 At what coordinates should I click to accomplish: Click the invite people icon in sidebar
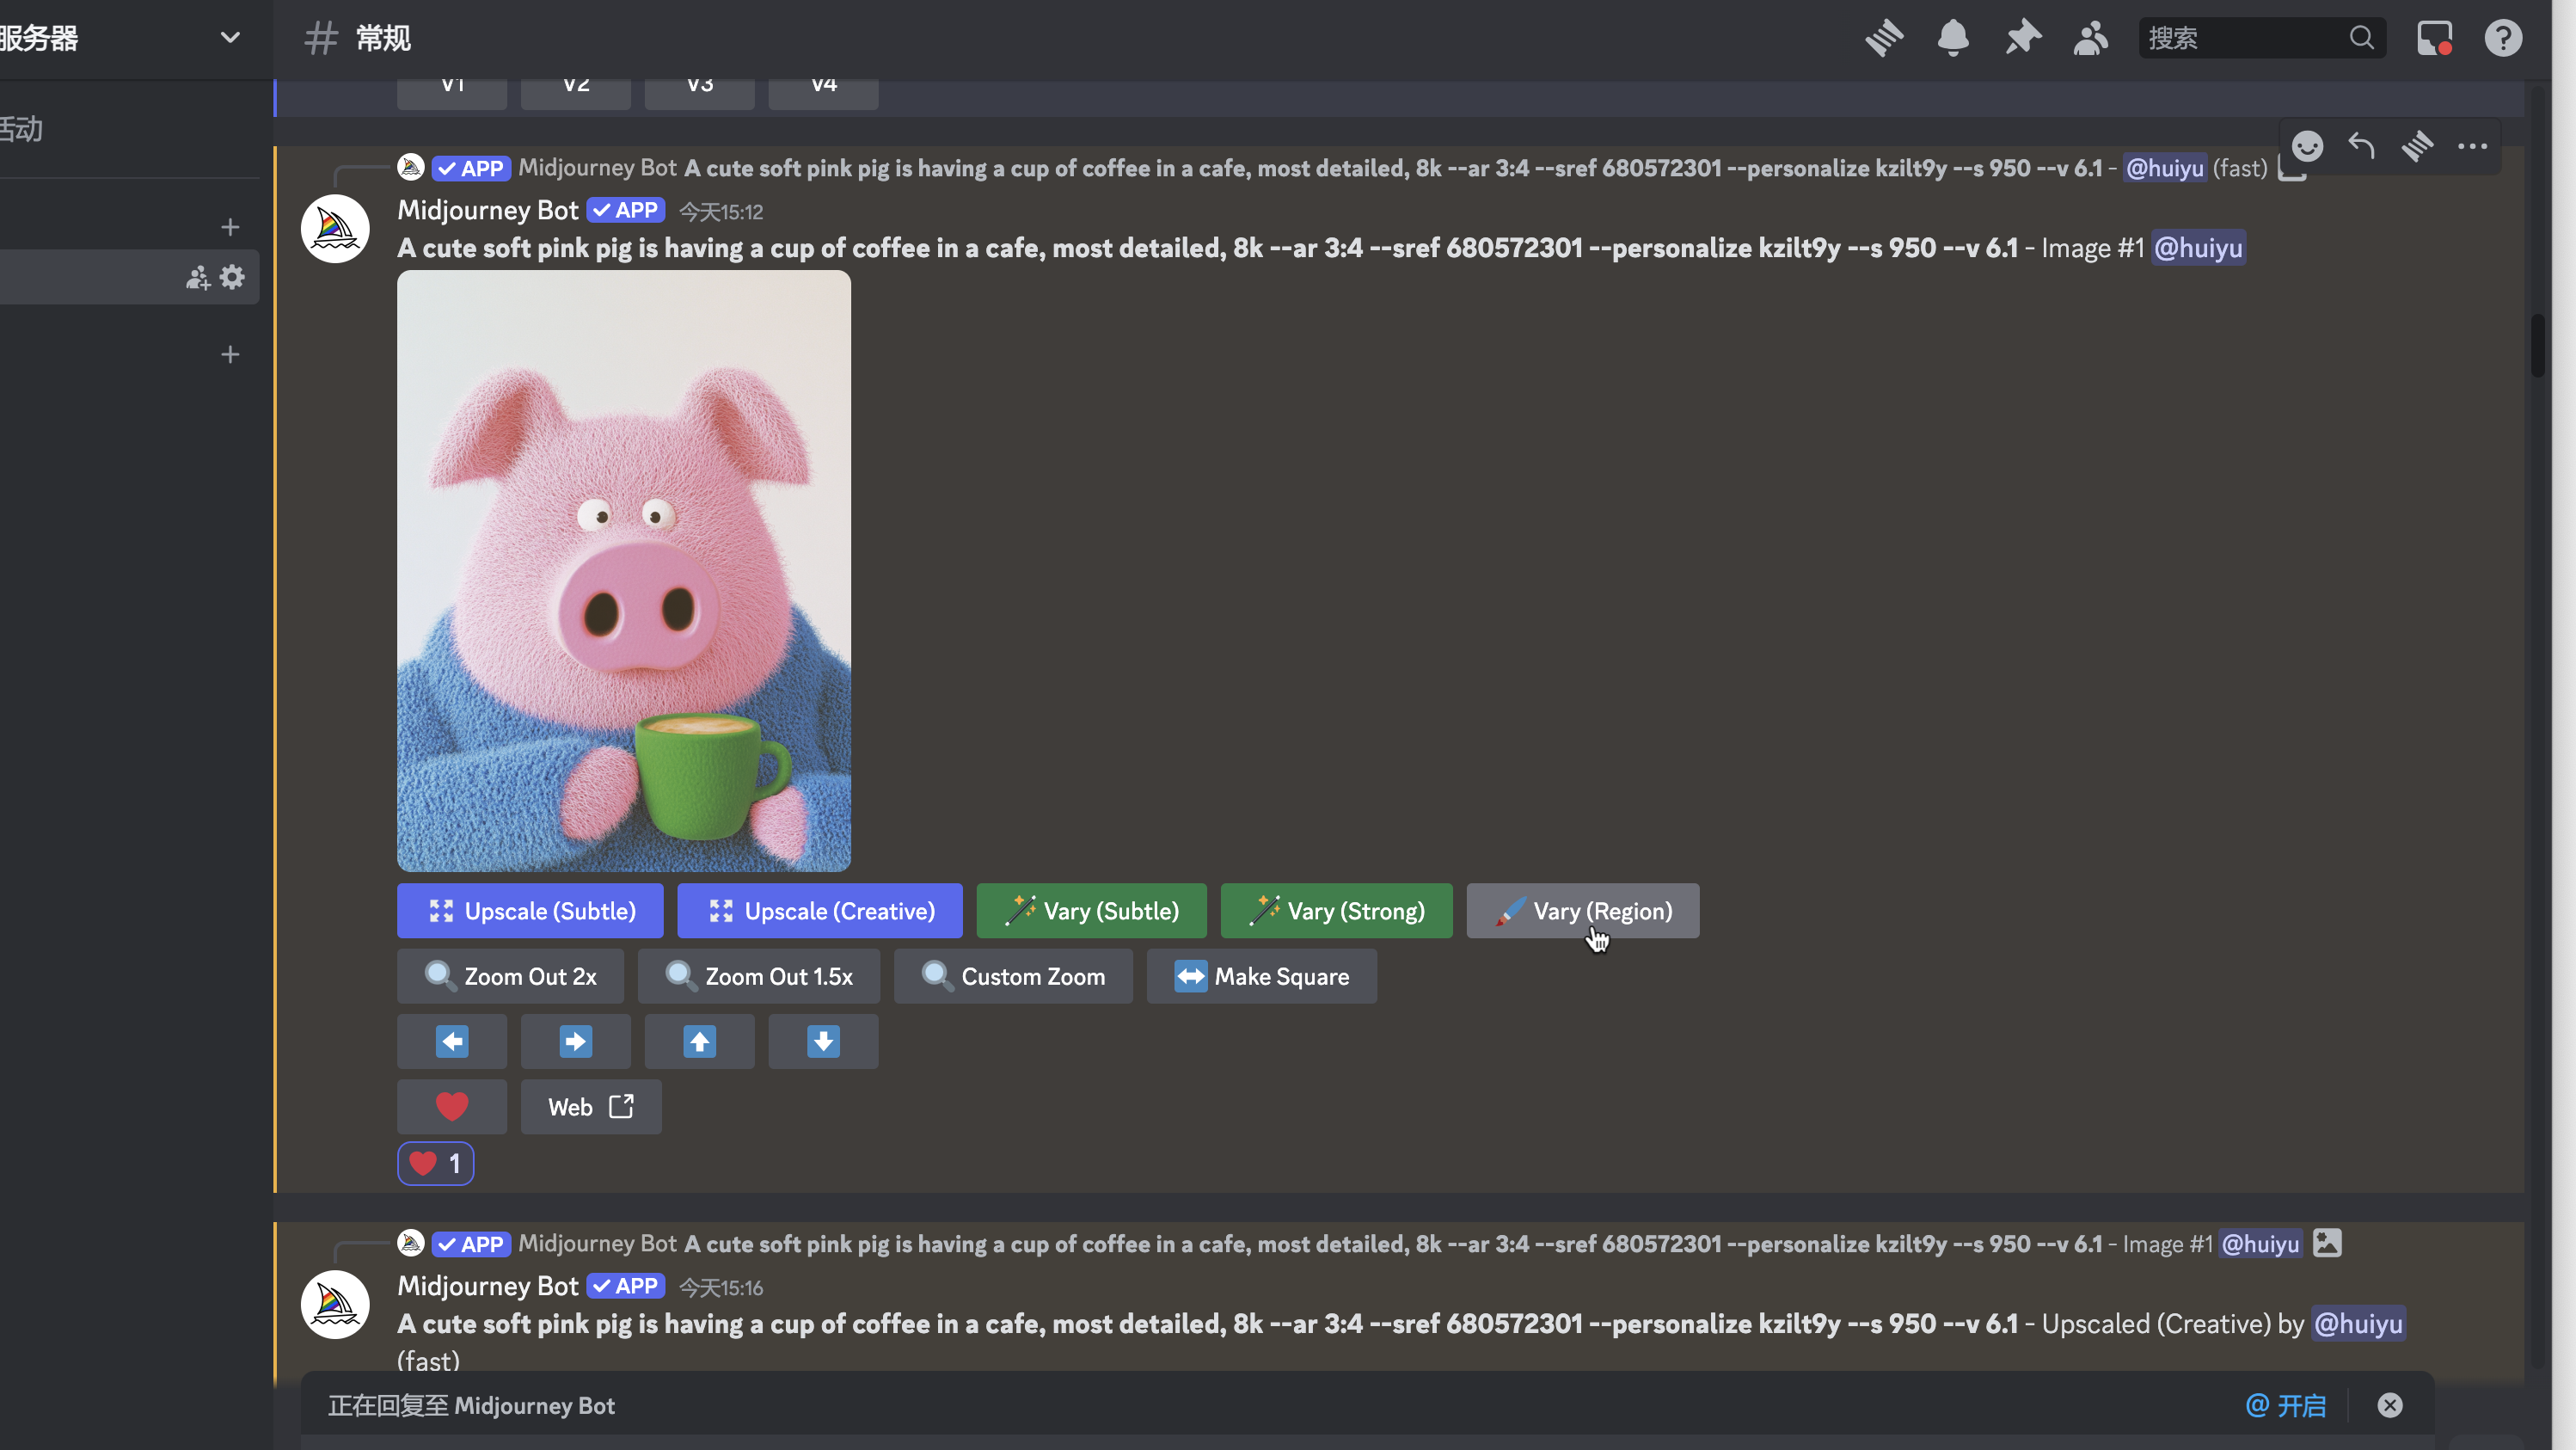click(x=198, y=277)
